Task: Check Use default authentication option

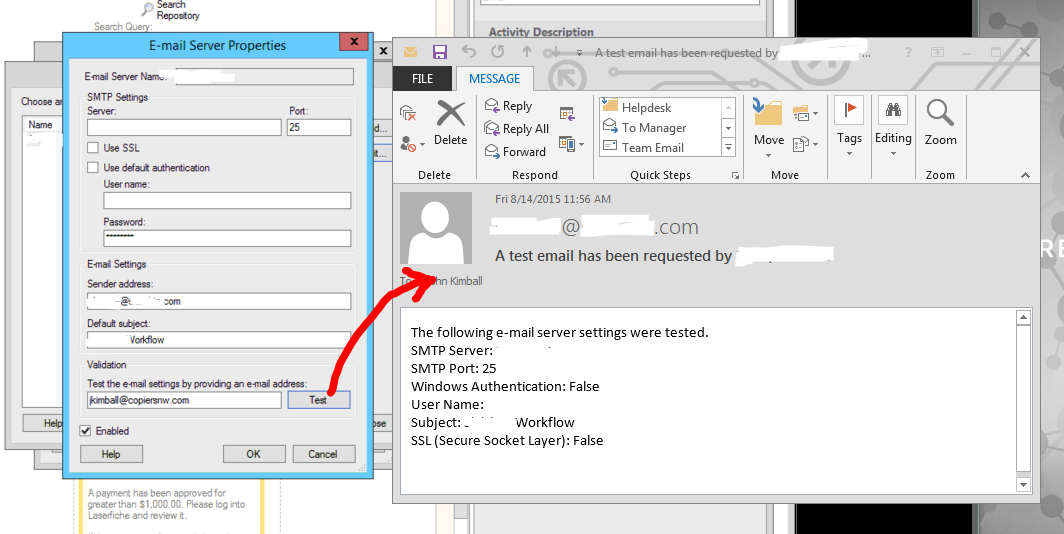Action: (94, 168)
